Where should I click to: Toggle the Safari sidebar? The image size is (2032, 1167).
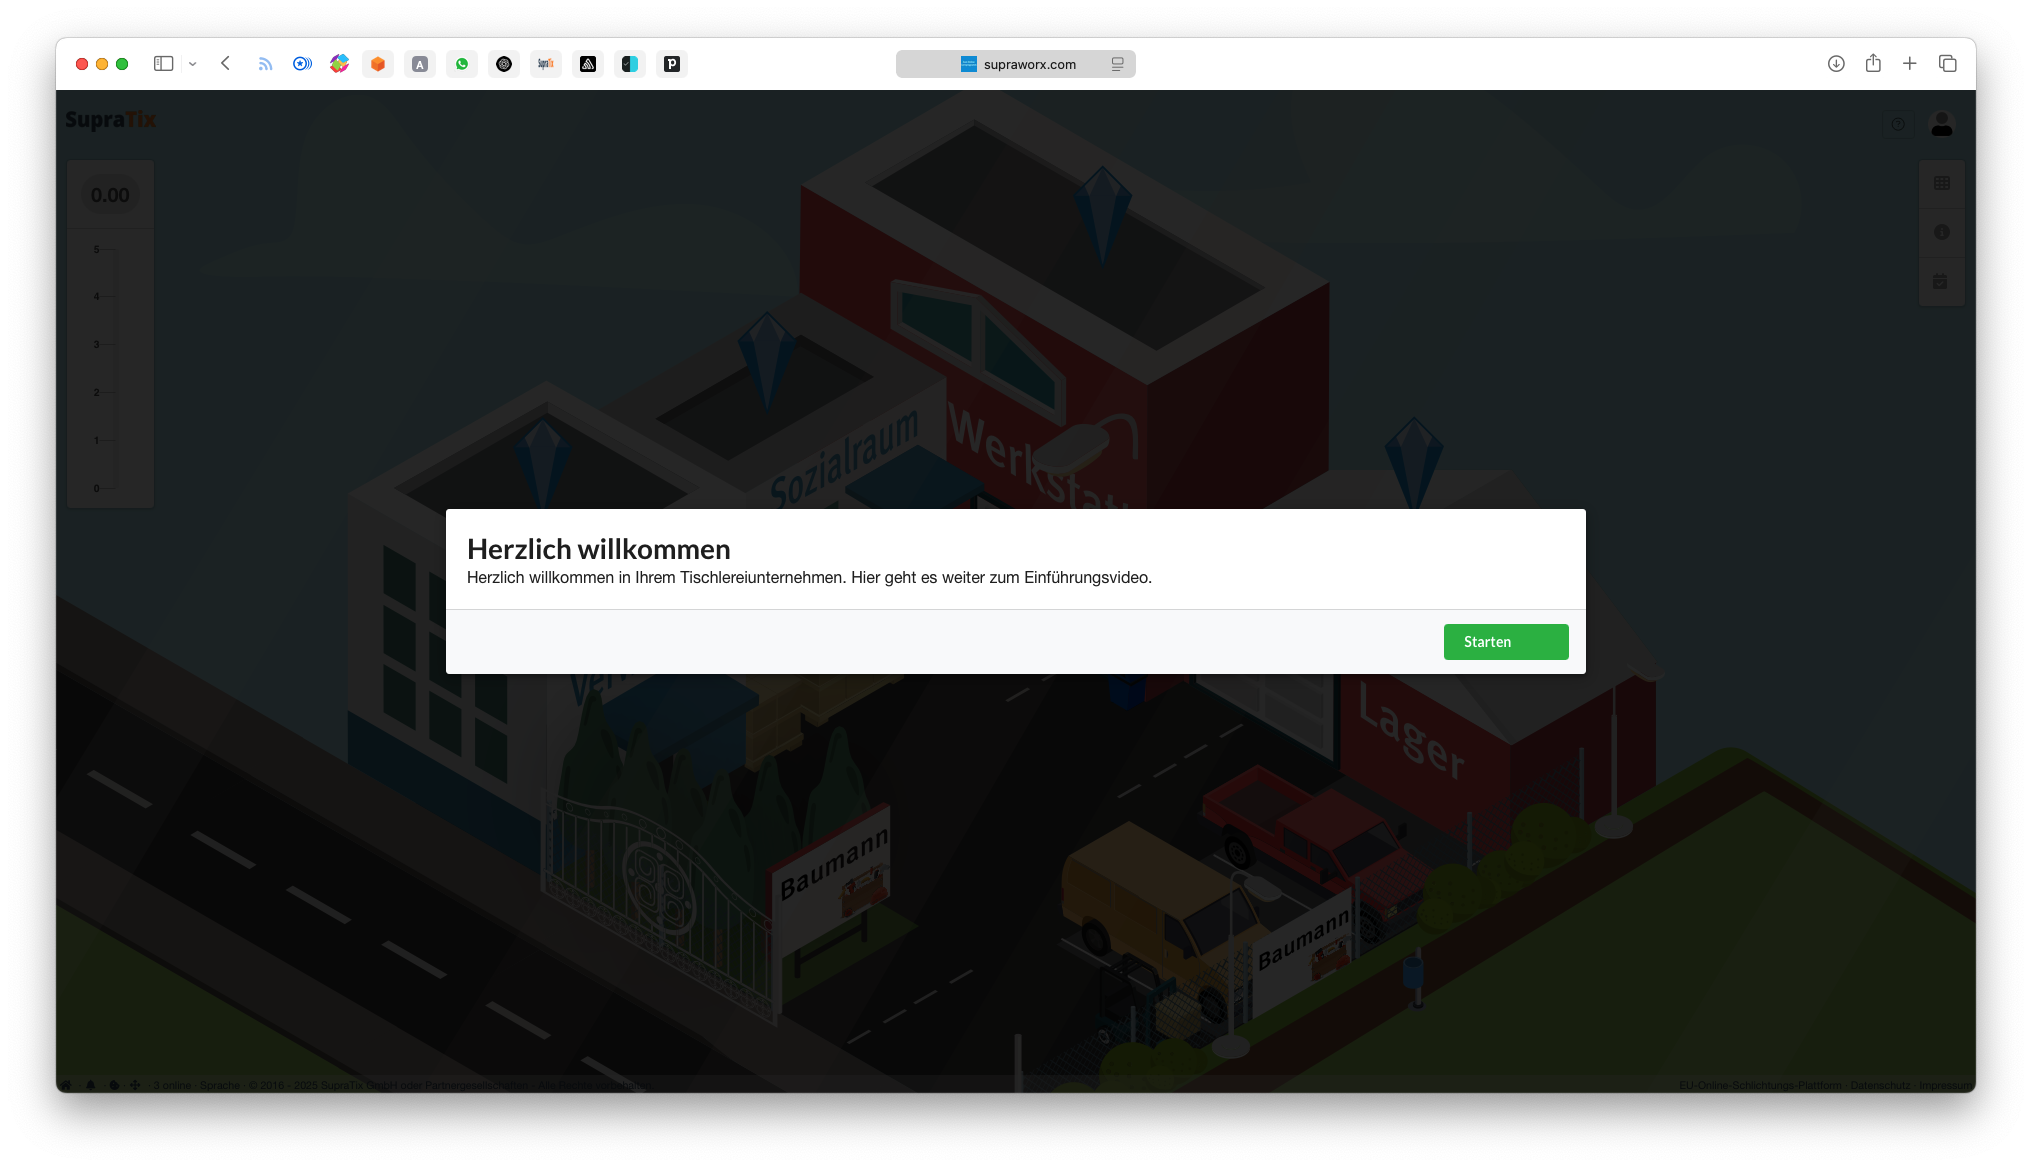(x=163, y=64)
